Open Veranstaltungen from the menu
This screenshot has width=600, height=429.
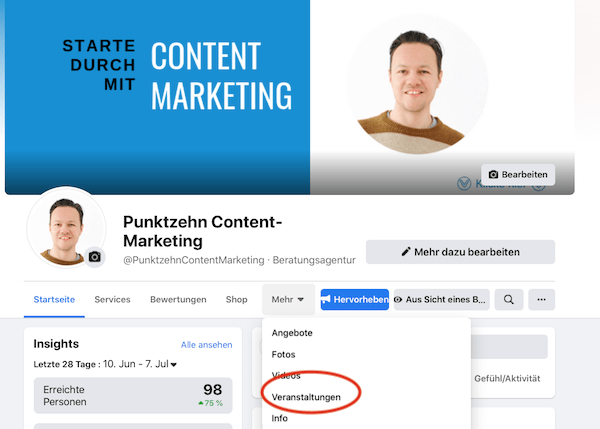click(306, 397)
